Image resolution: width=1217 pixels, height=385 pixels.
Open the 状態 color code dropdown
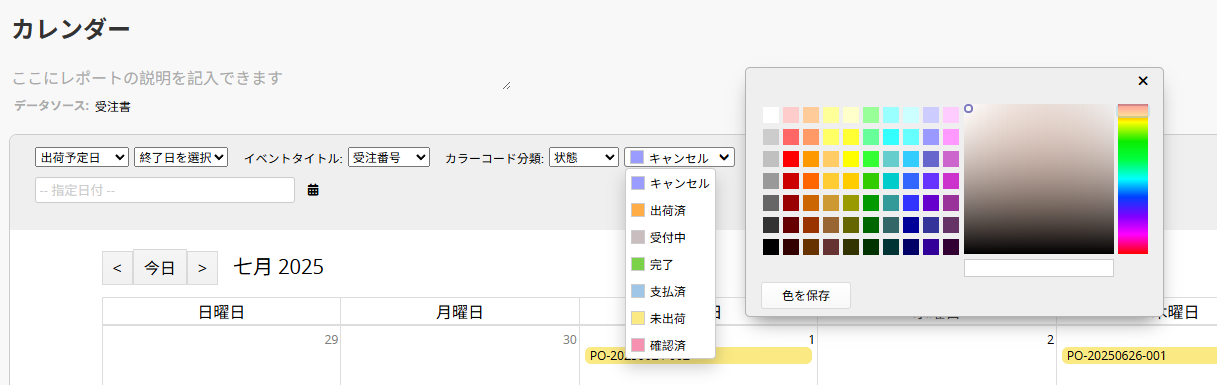click(584, 157)
